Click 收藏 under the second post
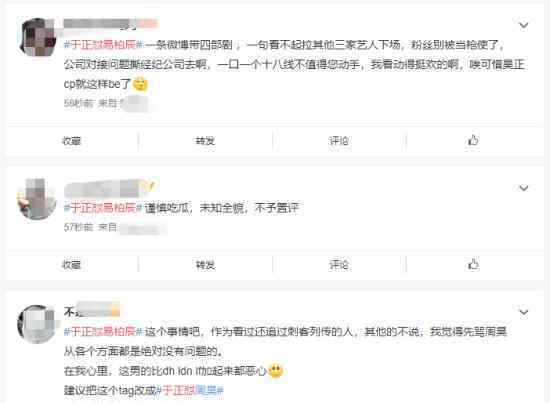550x403 pixels. point(72,265)
